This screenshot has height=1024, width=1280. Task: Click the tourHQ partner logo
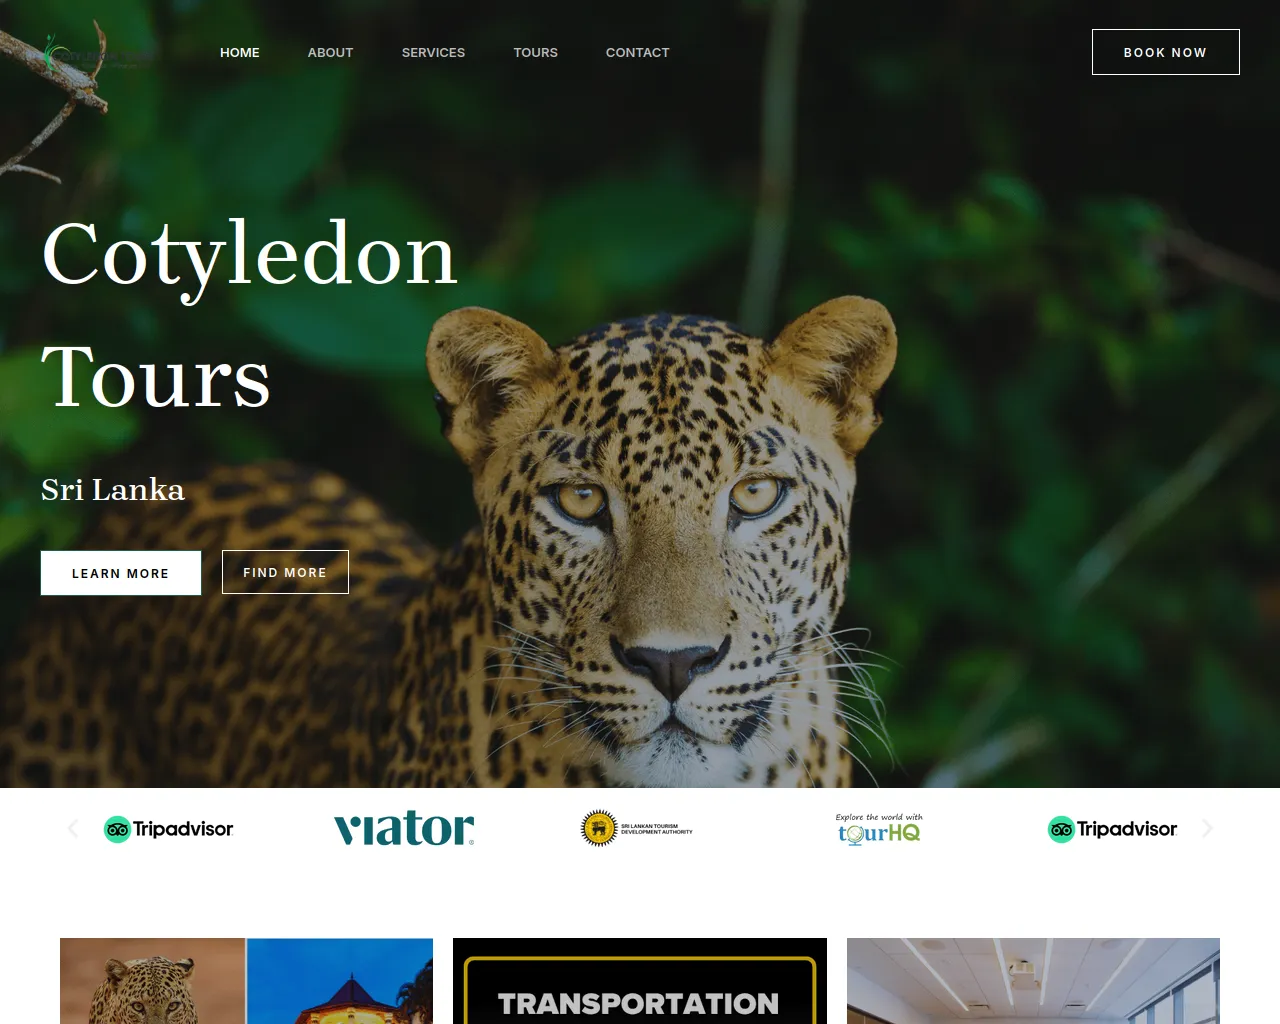point(879,829)
